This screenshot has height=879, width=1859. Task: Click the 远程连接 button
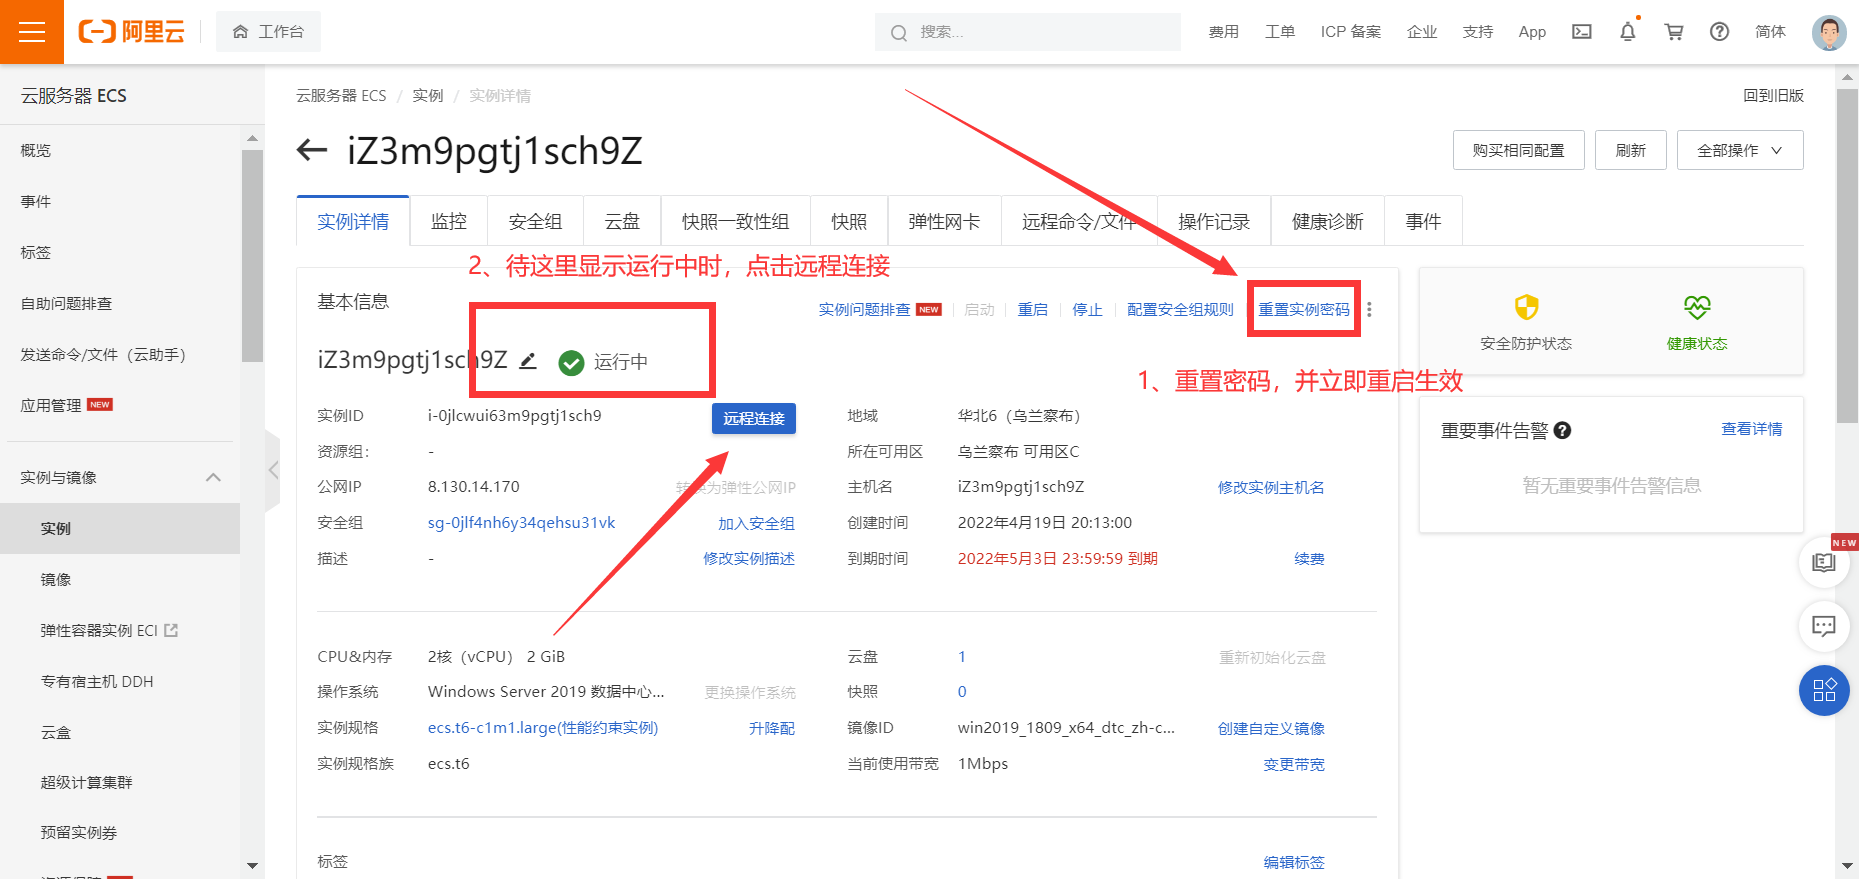point(754,418)
